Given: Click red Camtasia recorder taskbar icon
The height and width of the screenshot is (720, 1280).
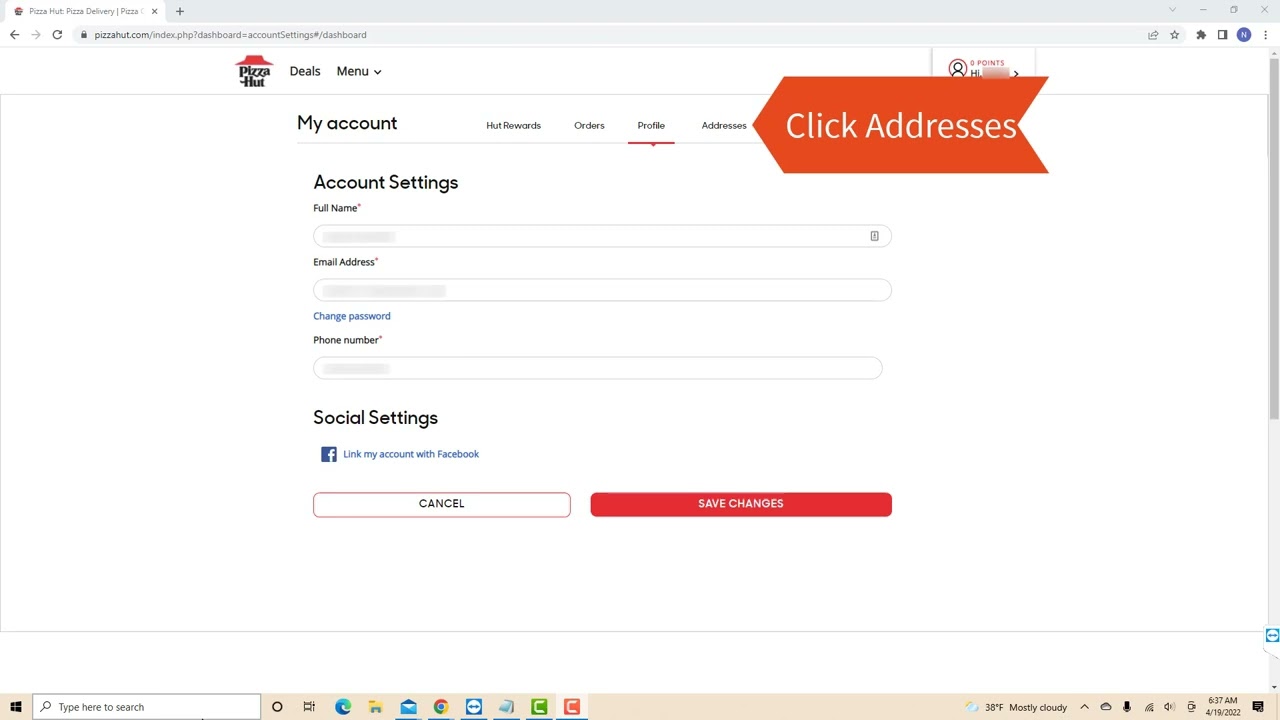Looking at the screenshot, I should click(572, 707).
